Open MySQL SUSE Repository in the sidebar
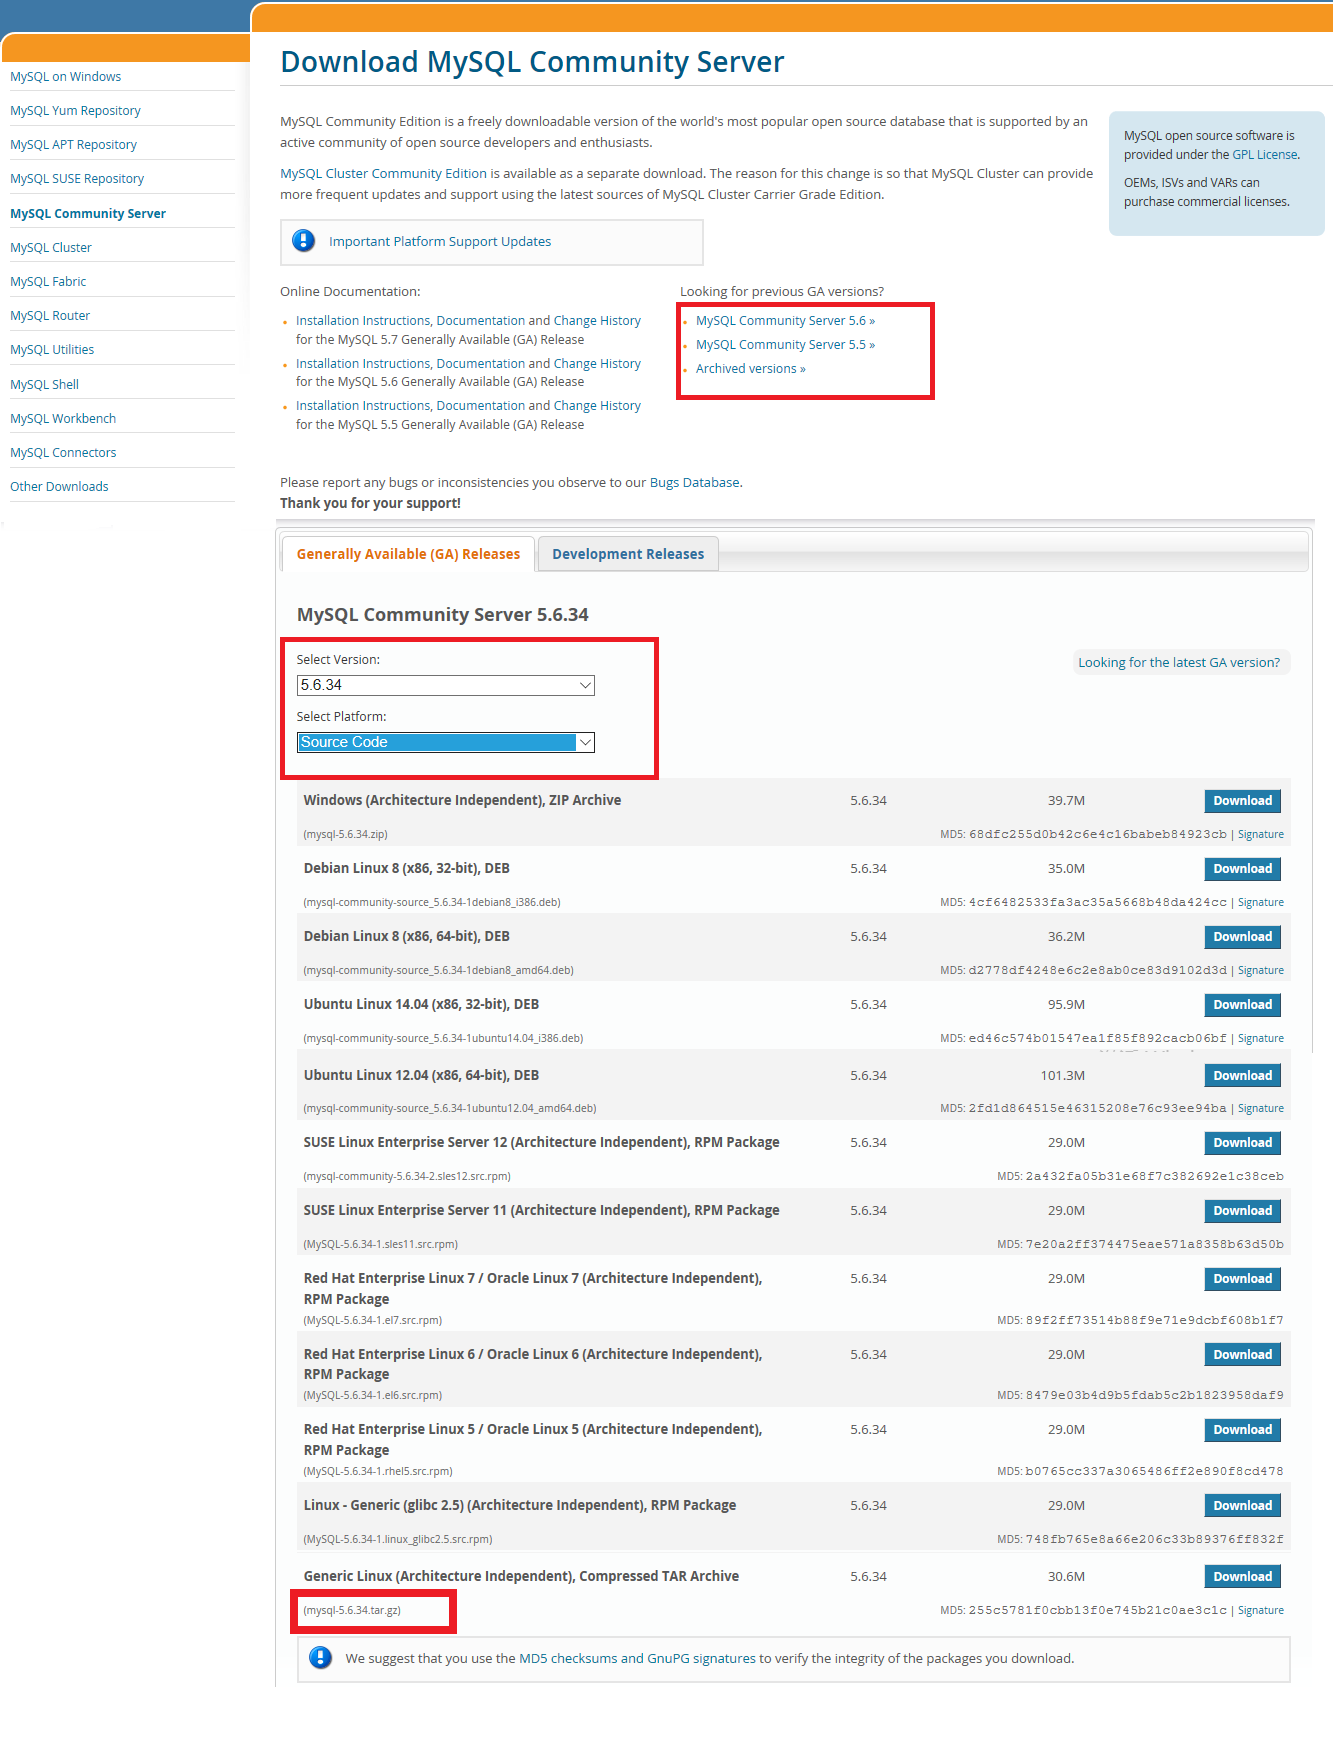 (77, 179)
